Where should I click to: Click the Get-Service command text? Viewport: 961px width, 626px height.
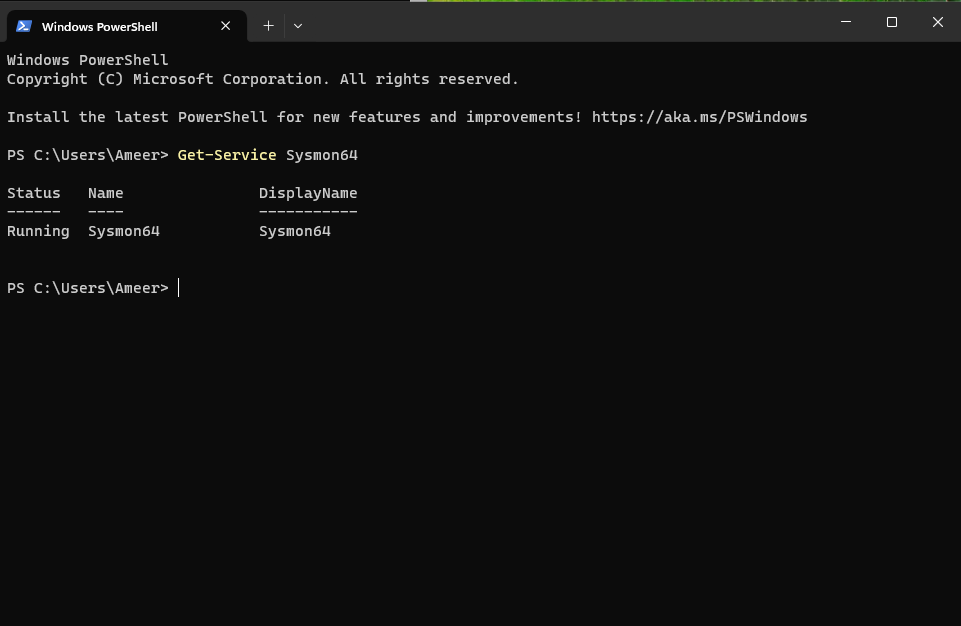tap(226, 155)
